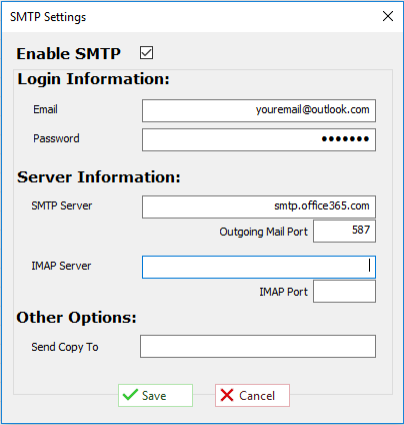This screenshot has width=404, height=425.
Task: Click into the Password field
Action: pyautogui.click(x=259, y=140)
